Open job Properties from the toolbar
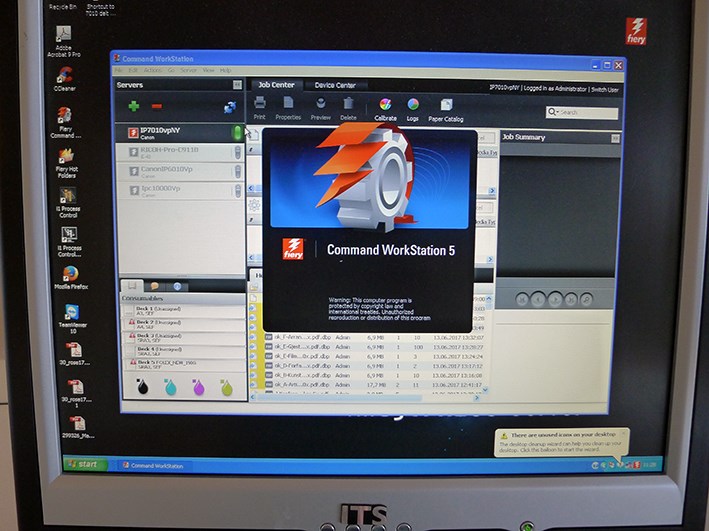The image size is (709, 531). point(288,108)
